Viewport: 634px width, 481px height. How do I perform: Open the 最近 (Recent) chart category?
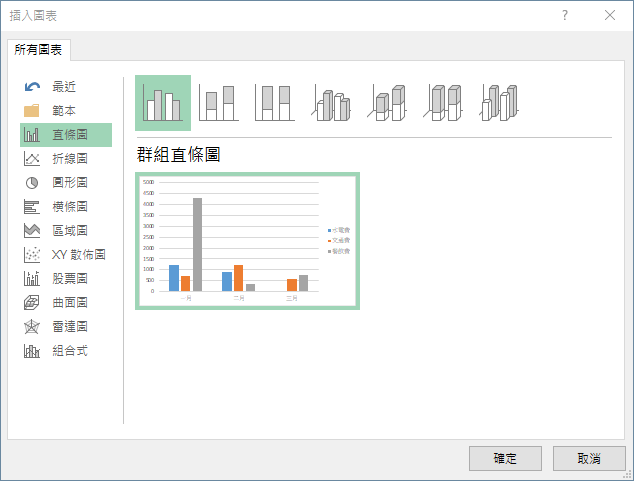pyautogui.click(x=64, y=87)
